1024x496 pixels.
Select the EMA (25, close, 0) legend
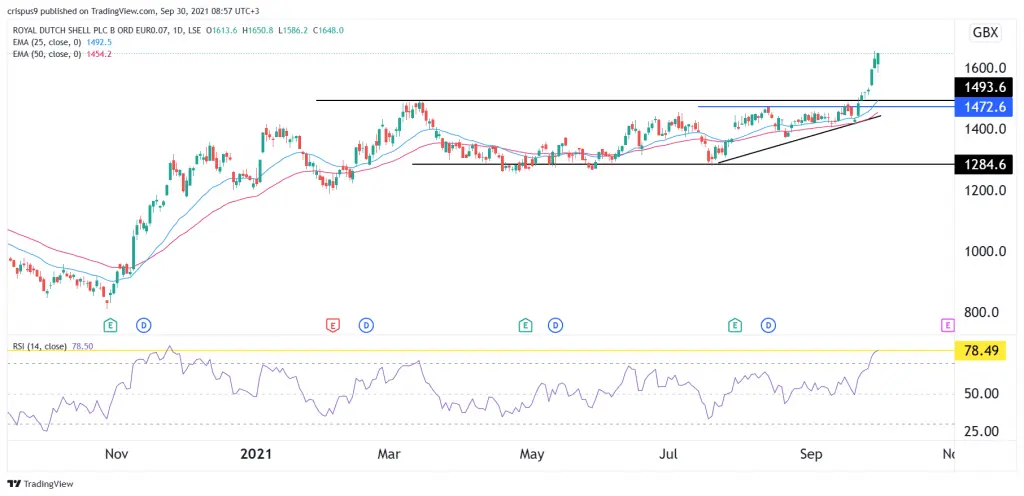click(x=45, y=42)
